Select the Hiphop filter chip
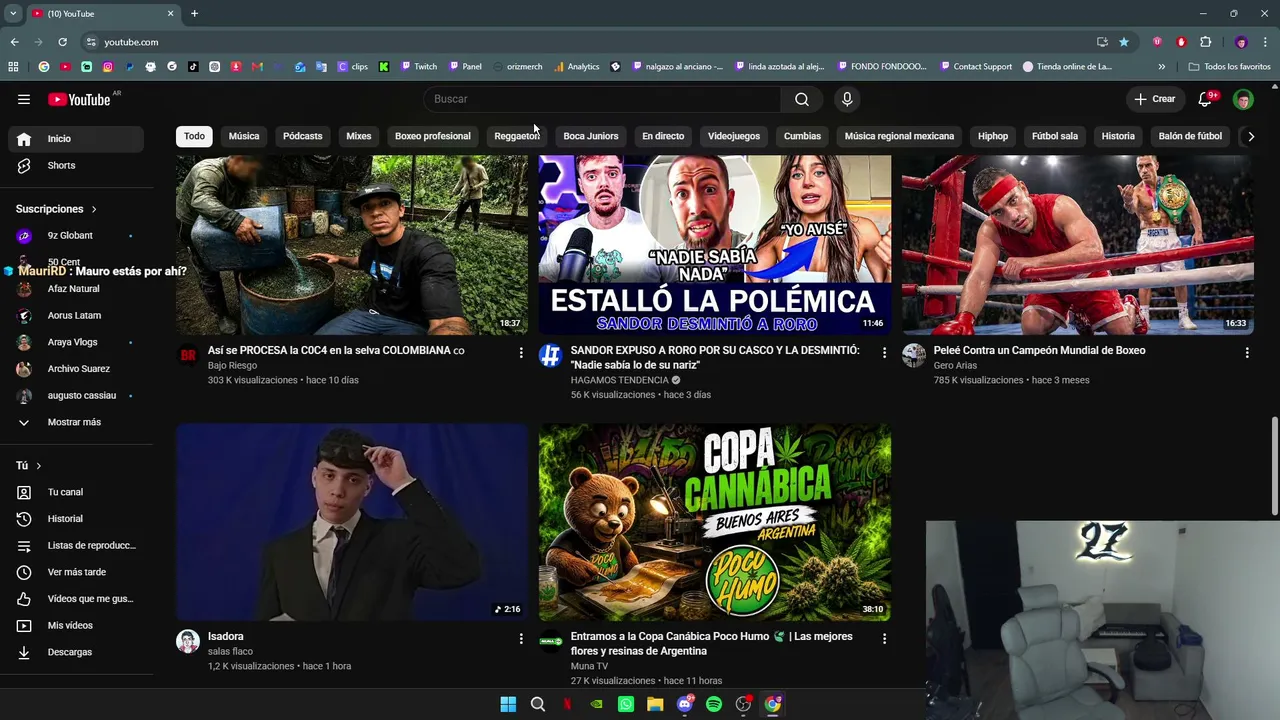The height and width of the screenshot is (720, 1280). pyautogui.click(x=993, y=136)
